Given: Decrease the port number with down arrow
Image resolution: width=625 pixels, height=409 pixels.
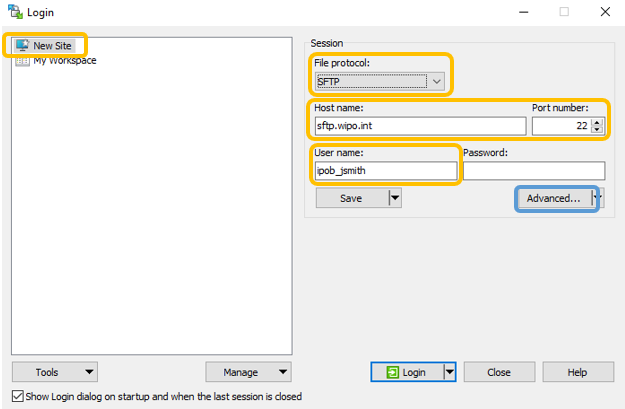Looking at the screenshot, I should pyautogui.click(x=598, y=130).
